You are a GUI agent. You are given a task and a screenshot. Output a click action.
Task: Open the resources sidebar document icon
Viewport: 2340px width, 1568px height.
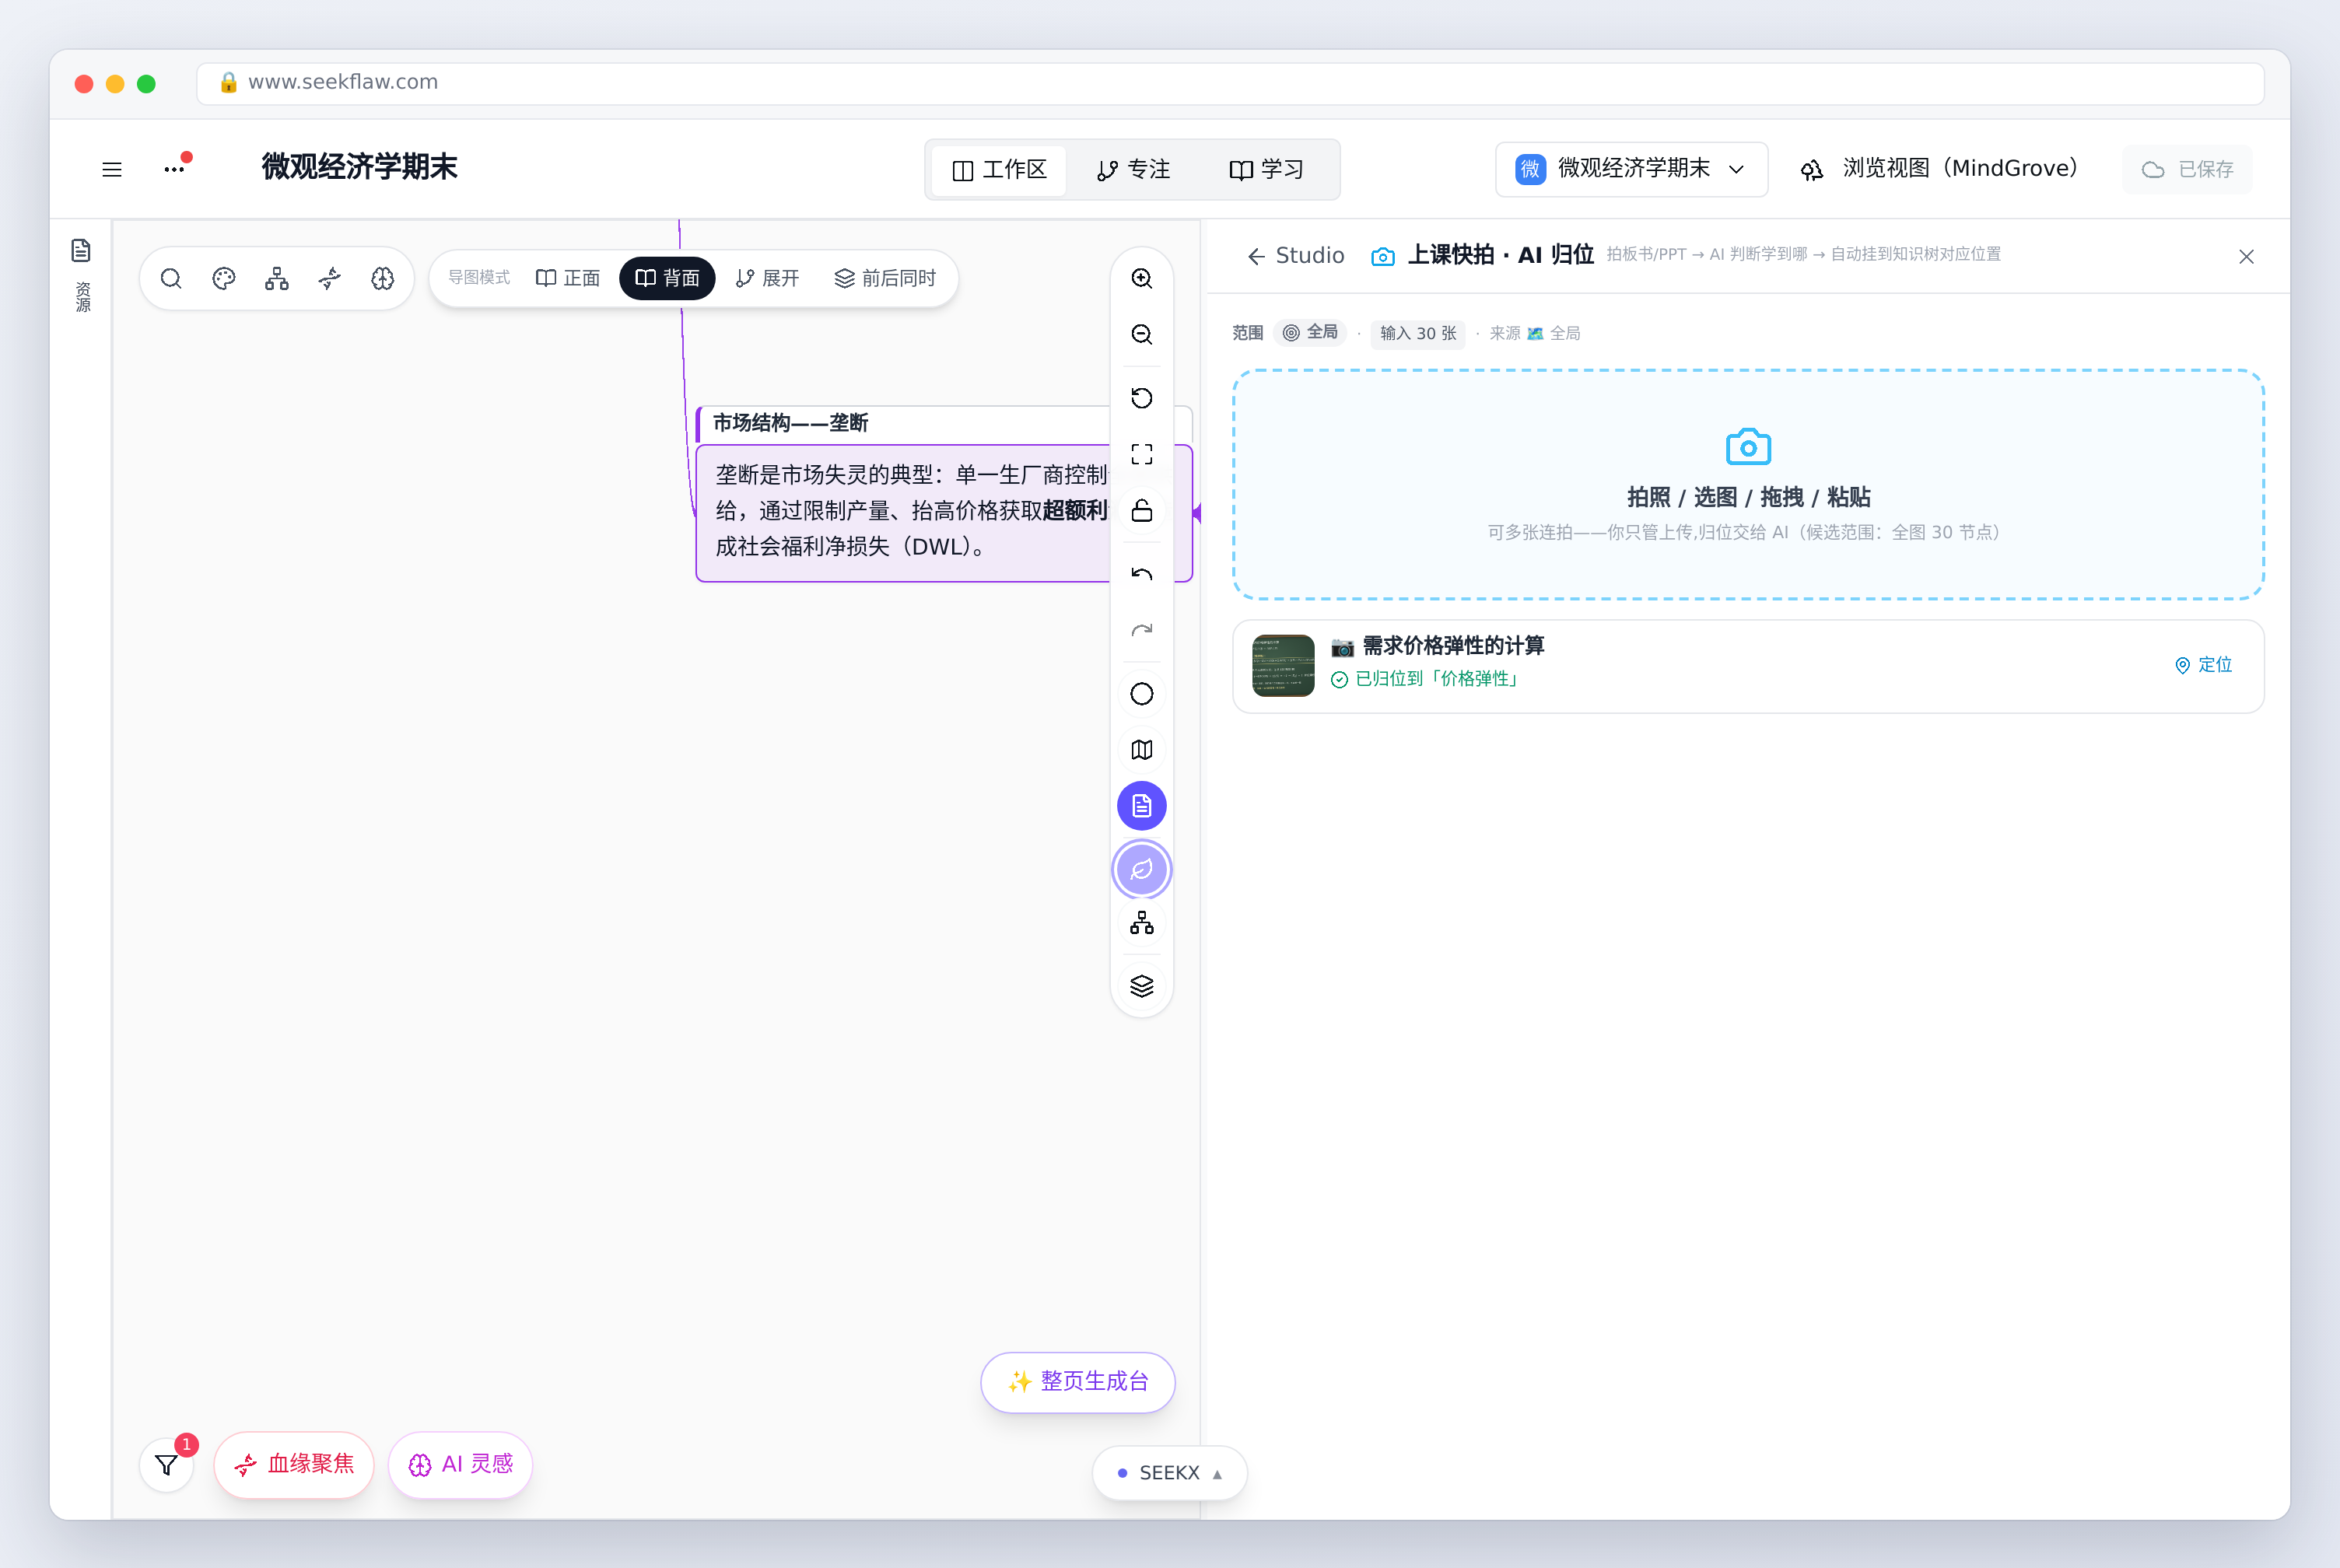(x=82, y=250)
